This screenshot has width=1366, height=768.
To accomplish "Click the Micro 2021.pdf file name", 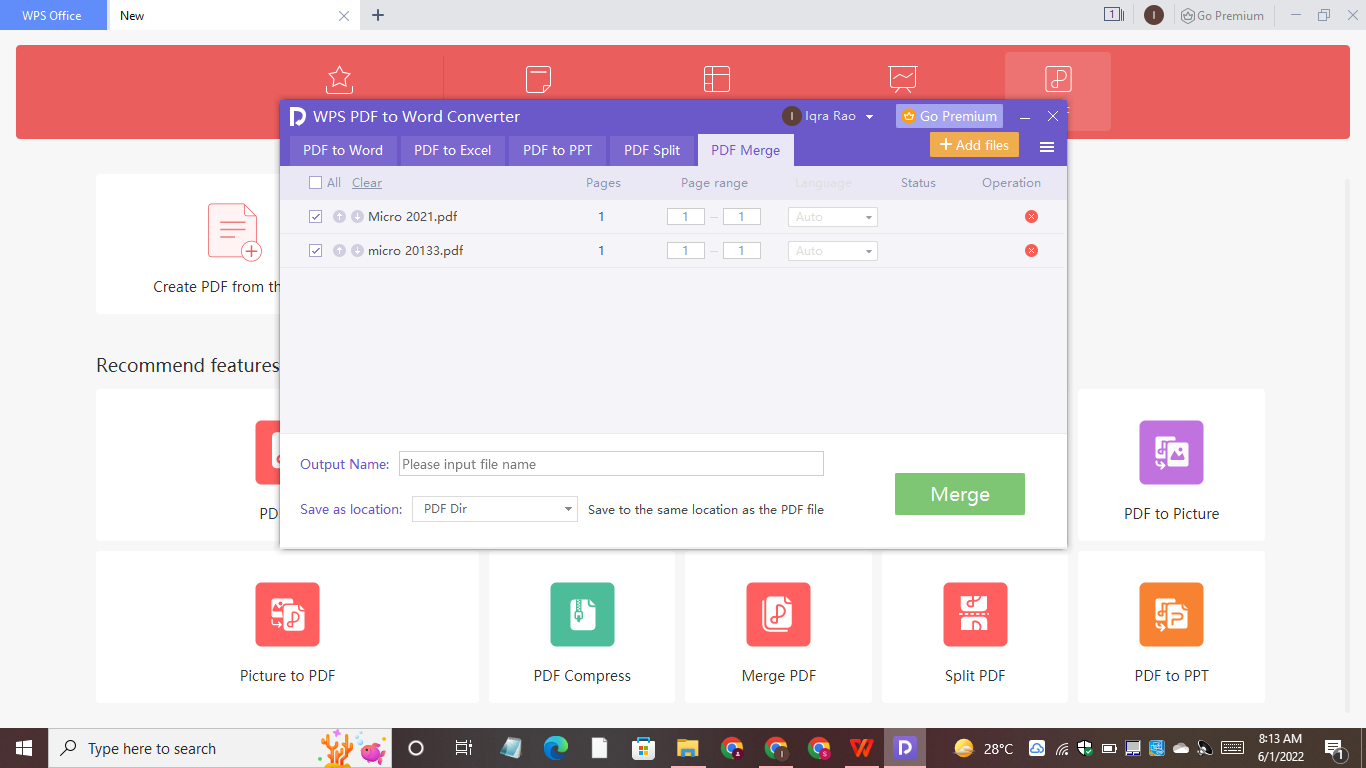I will tap(412, 217).
